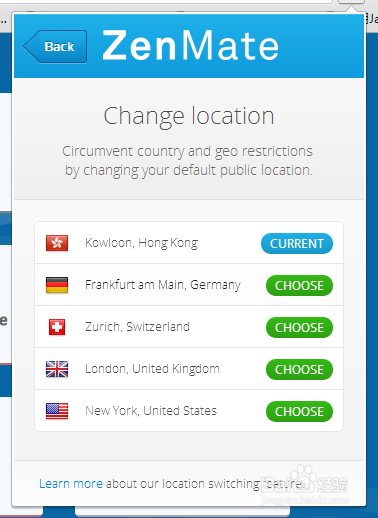Click the location switching feature text
The width and height of the screenshot is (378, 518).
pos(203,484)
